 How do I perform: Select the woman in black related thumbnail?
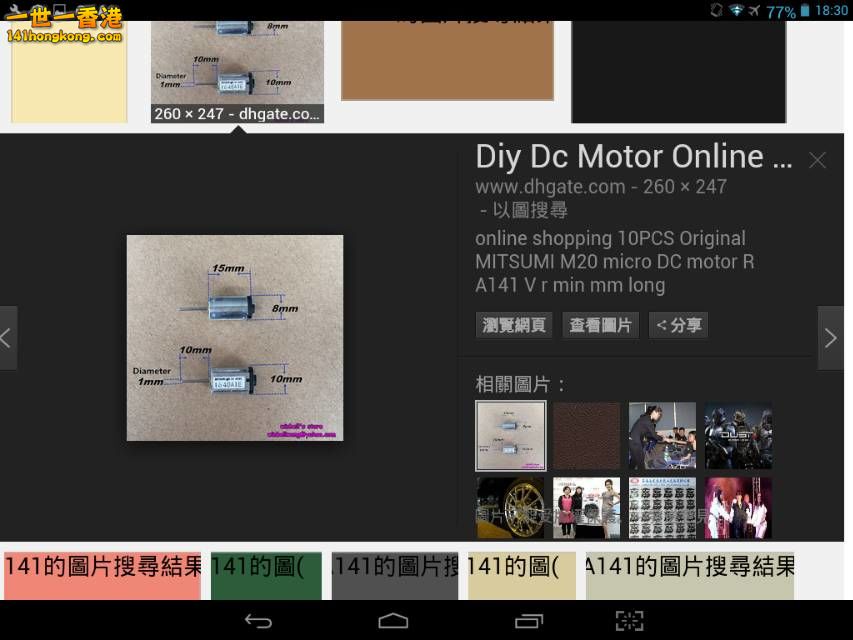[662, 436]
